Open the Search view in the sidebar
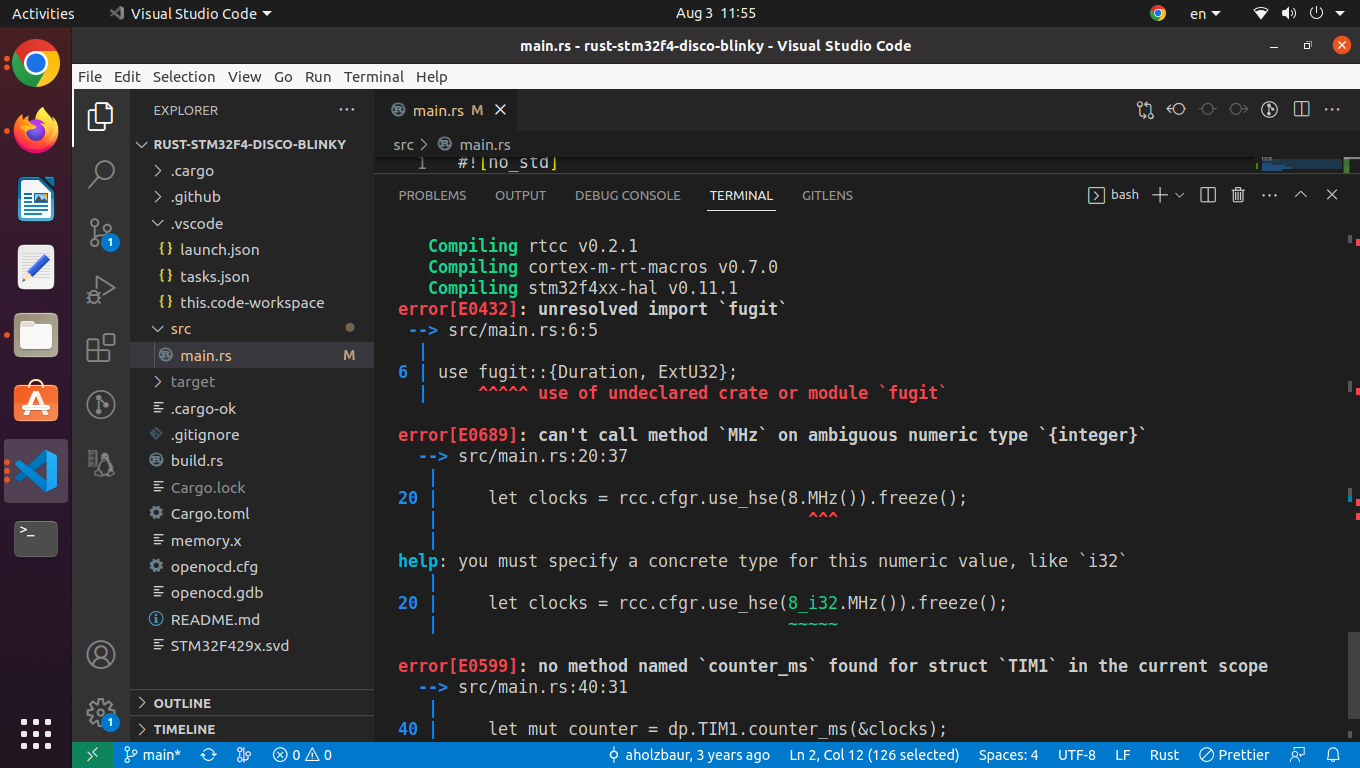The height and width of the screenshot is (768, 1360). [x=100, y=173]
